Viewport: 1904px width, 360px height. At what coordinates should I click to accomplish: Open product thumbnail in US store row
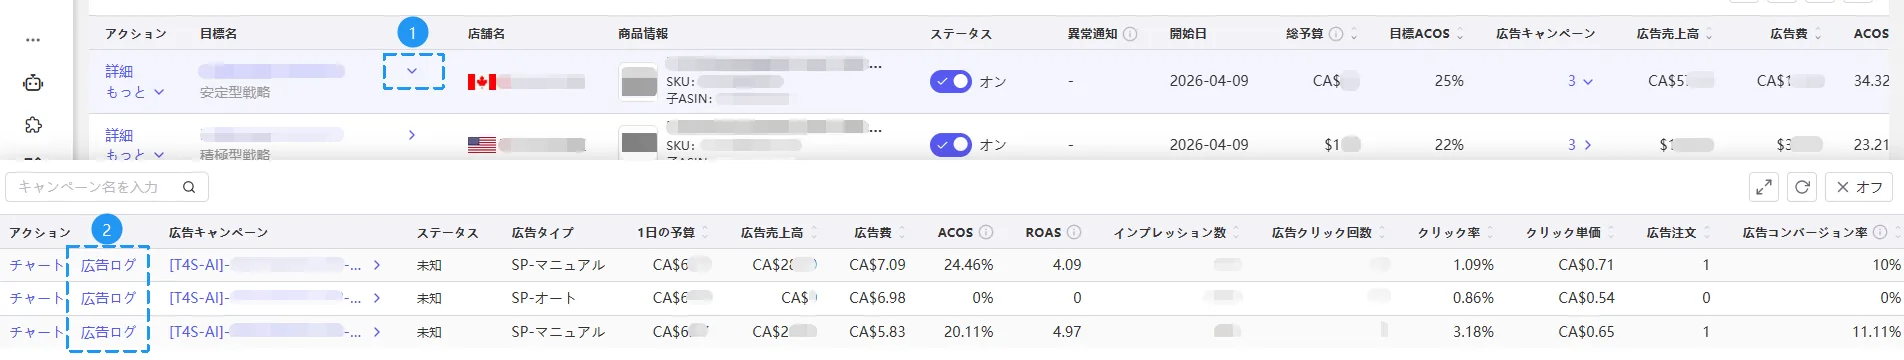click(639, 143)
